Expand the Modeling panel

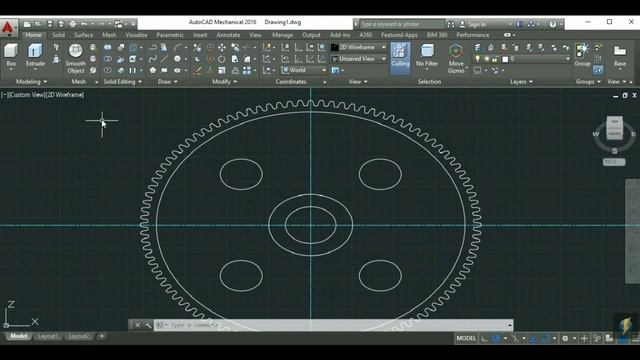(x=31, y=82)
